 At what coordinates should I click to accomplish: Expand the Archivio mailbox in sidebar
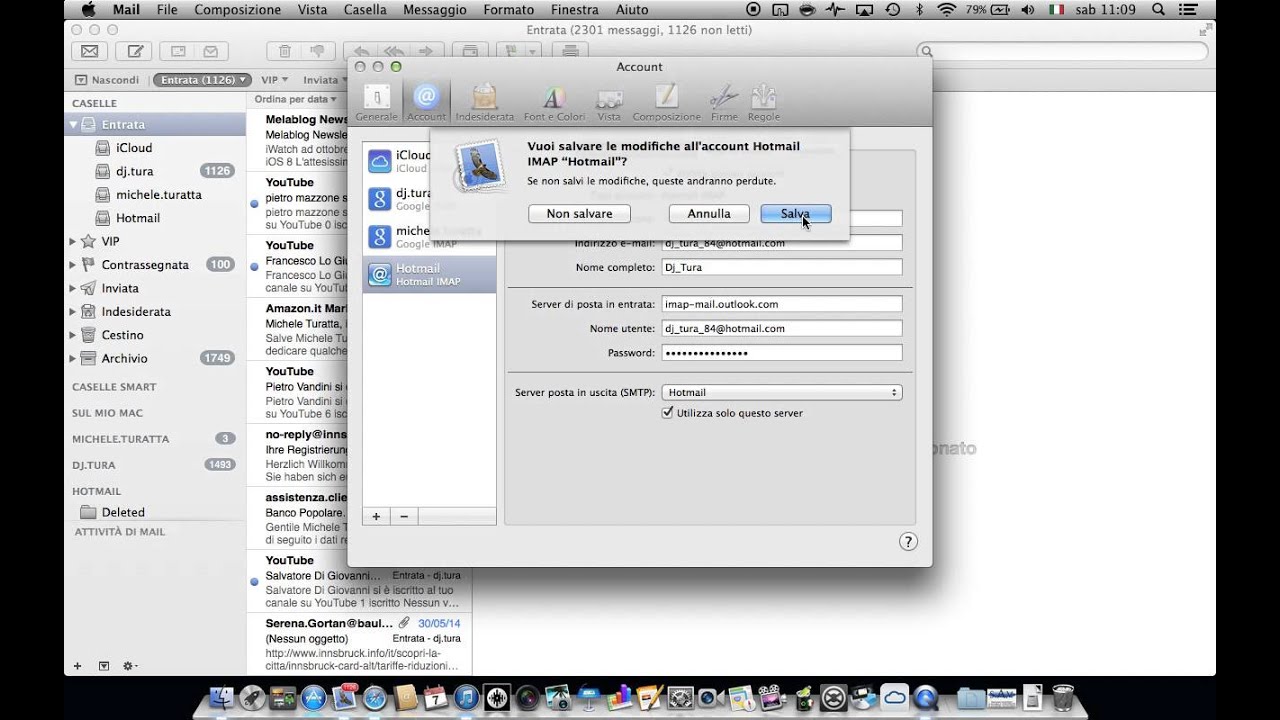73,358
